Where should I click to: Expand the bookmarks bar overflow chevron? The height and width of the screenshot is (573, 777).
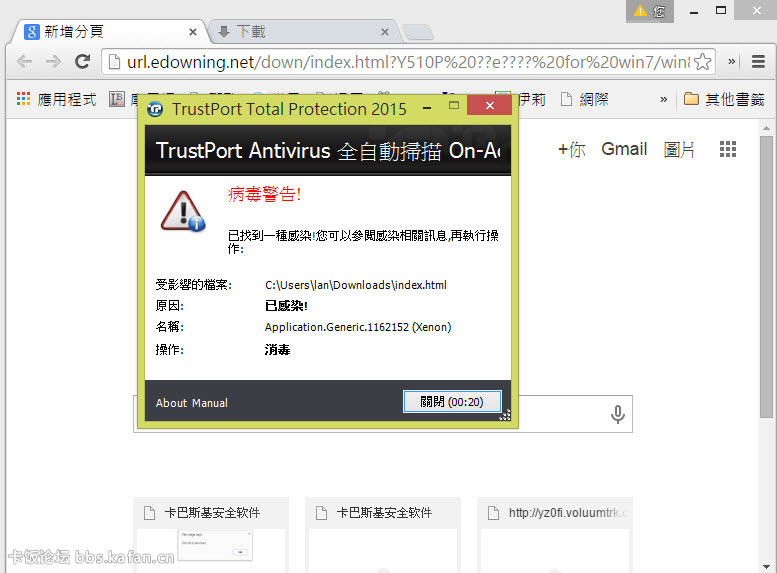click(663, 99)
